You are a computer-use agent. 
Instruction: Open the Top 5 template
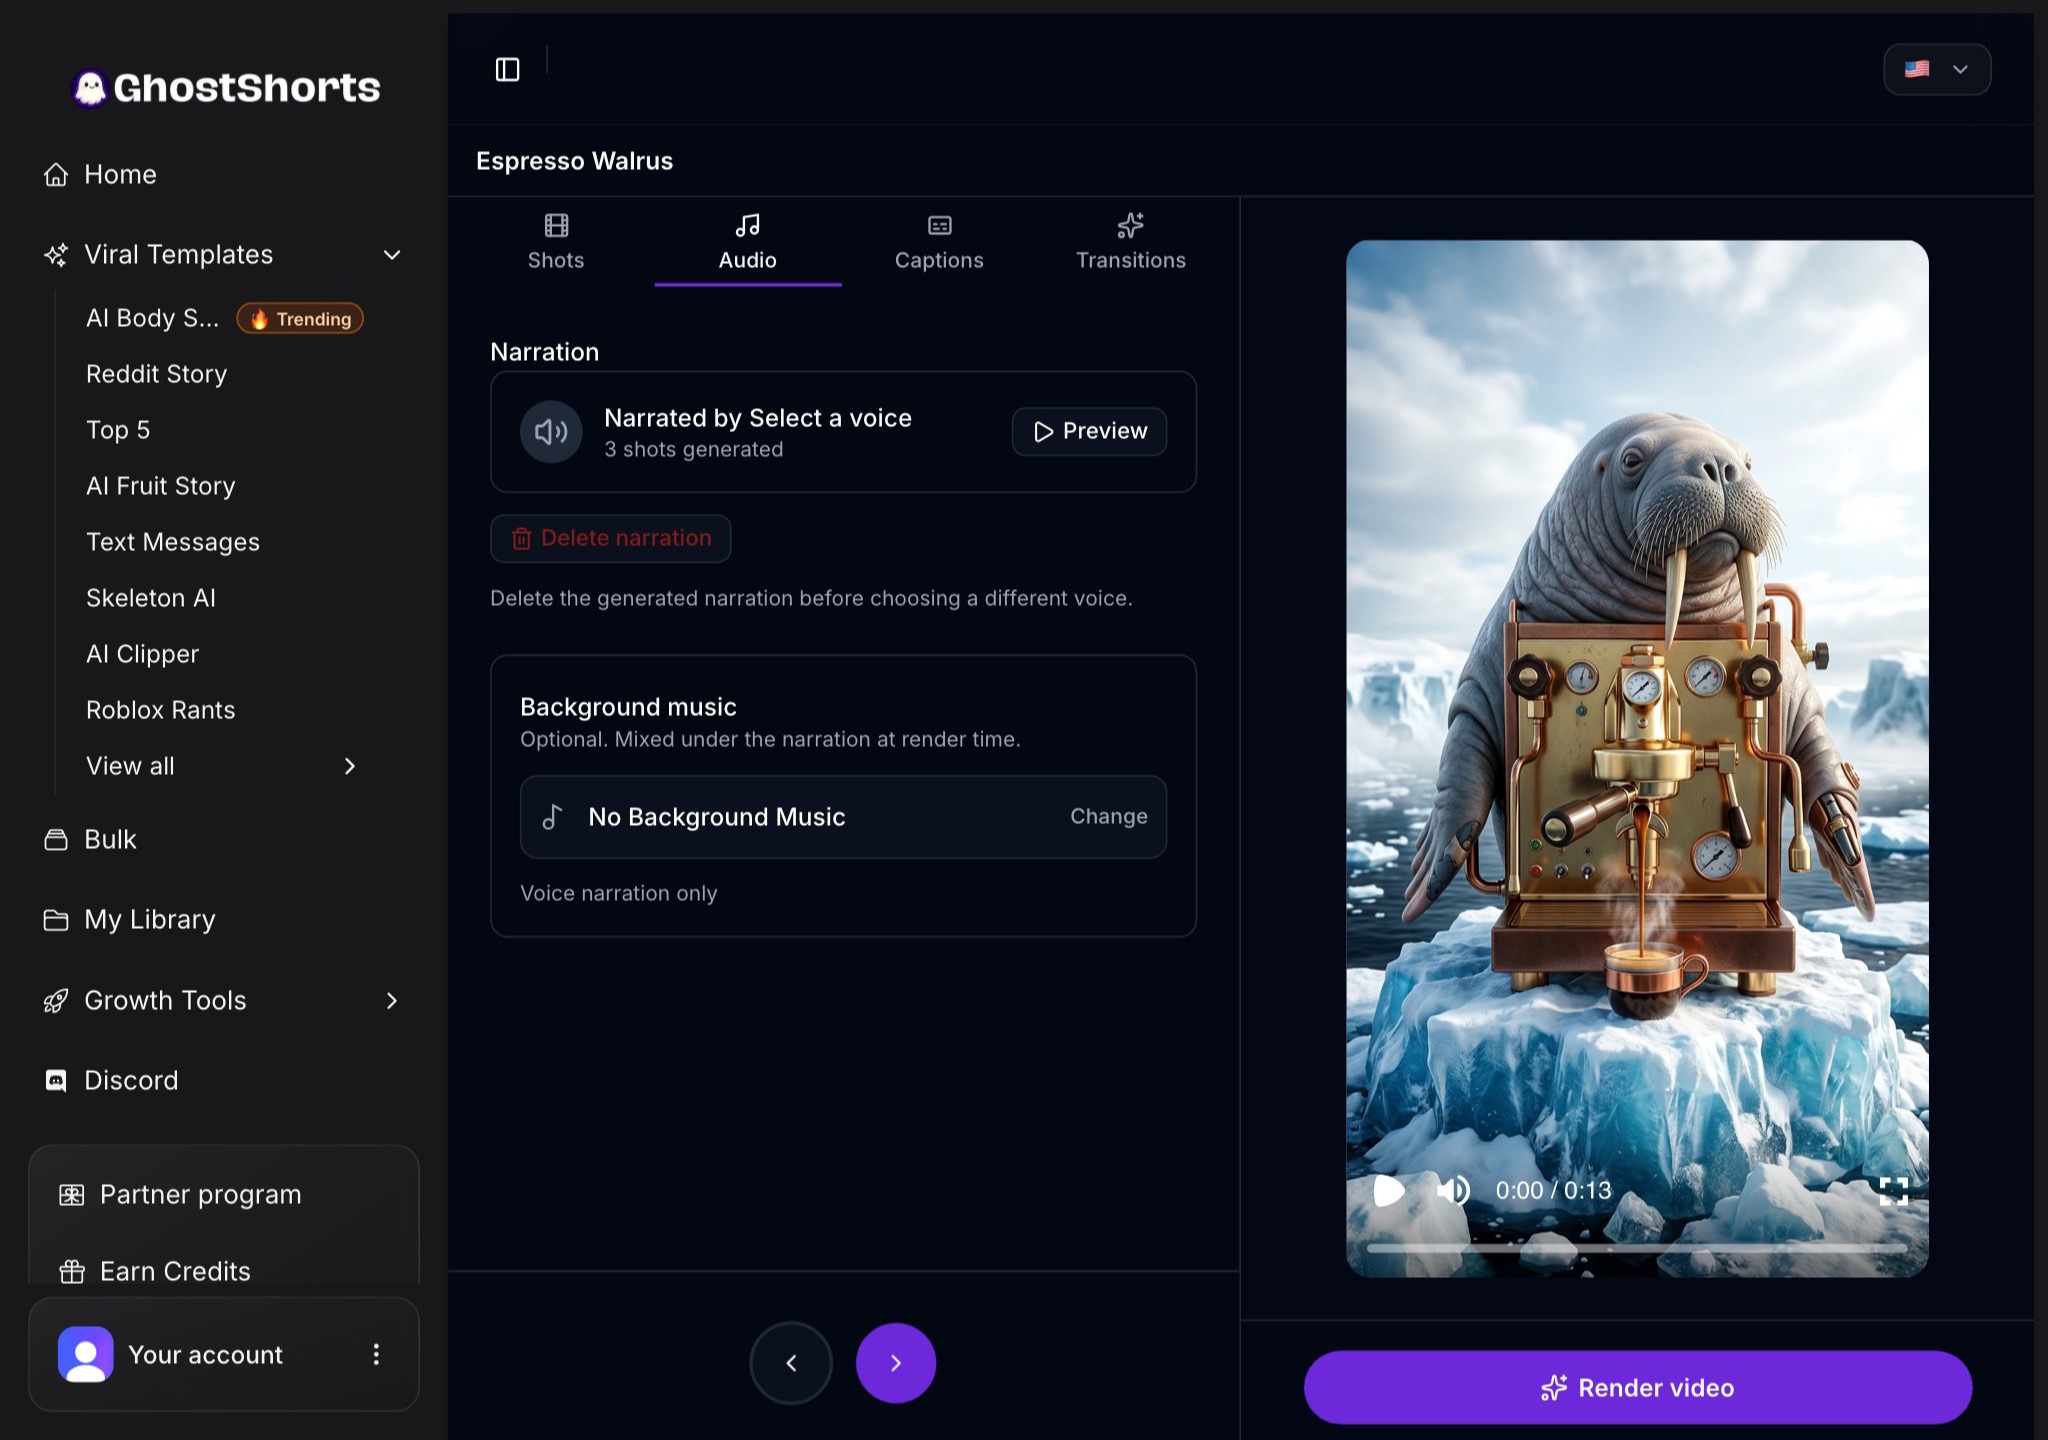tap(118, 430)
